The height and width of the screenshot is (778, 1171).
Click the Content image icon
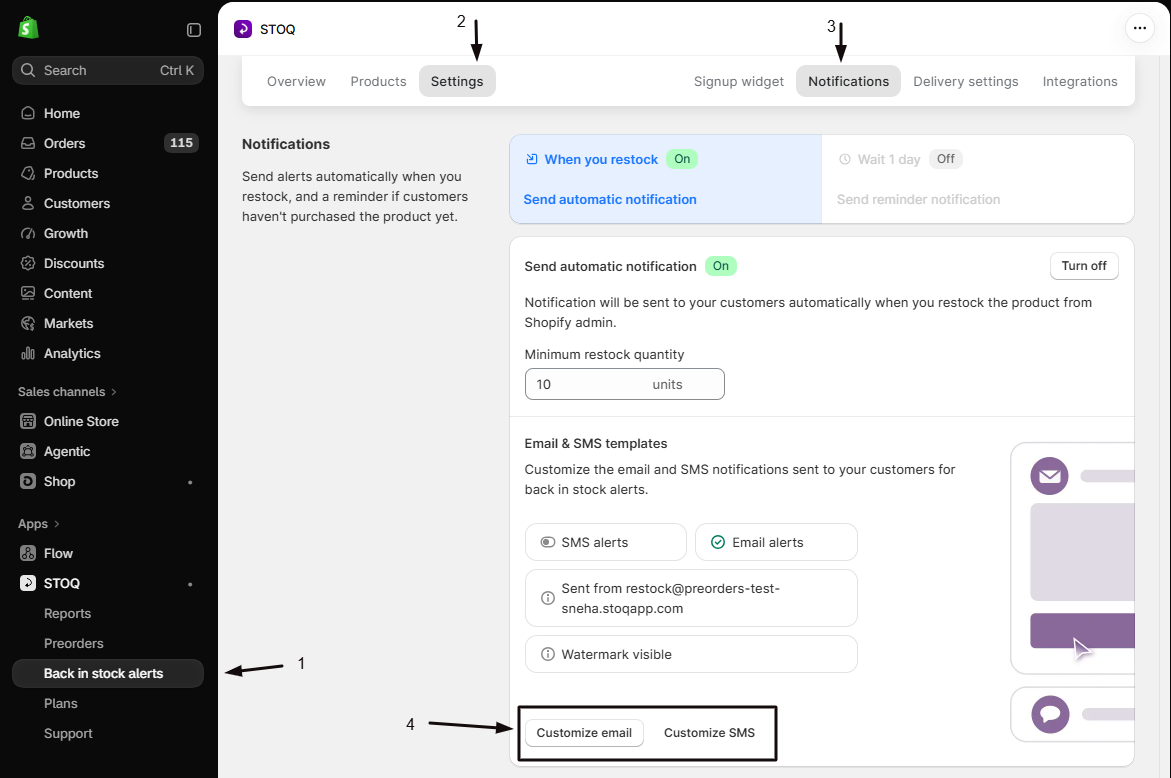point(28,293)
